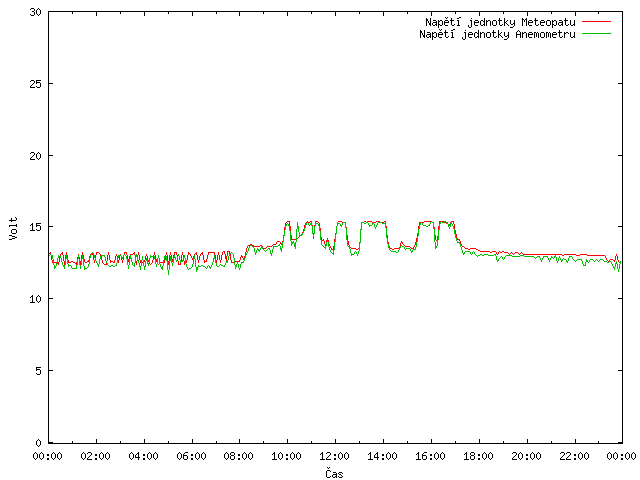The height and width of the screenshot is (480, 640).
Task: Click the y-axis value 25
Action: coord(36,84)
